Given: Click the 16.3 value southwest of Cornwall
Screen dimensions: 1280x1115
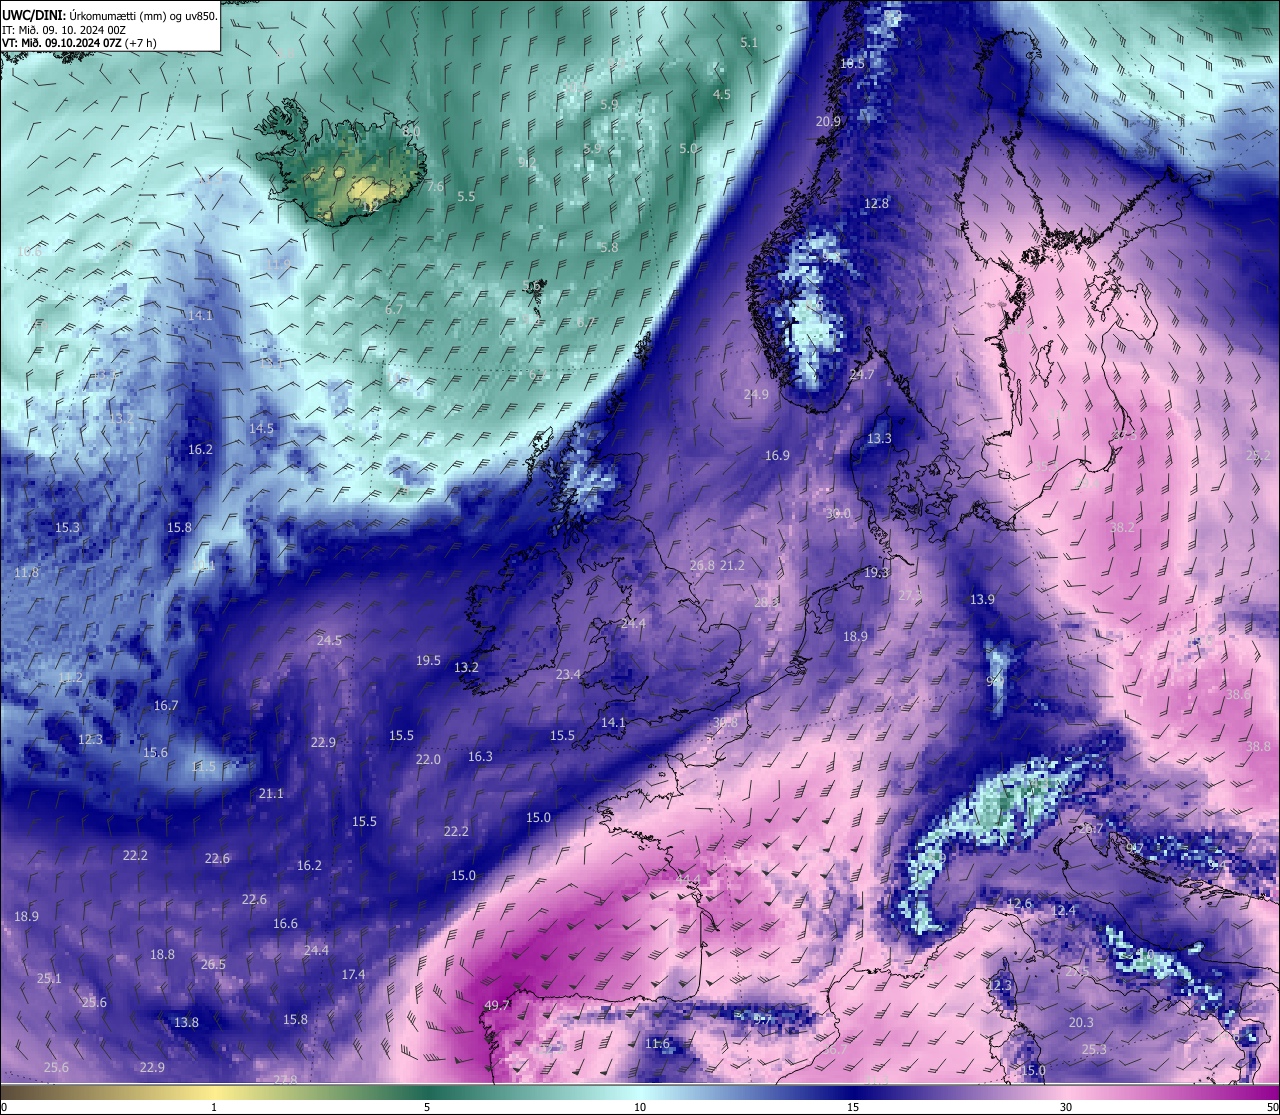Looking at the screenshot, I should (x=480, y=757).
